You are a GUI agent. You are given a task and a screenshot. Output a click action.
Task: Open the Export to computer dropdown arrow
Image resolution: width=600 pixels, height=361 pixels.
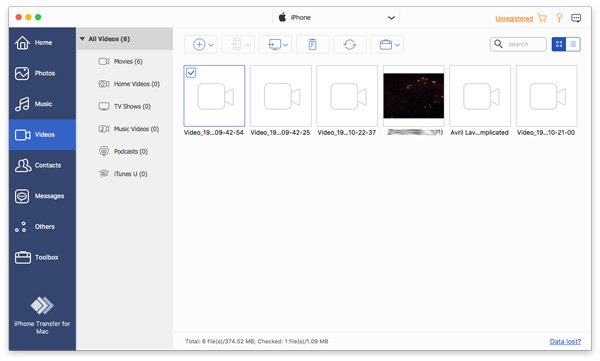click(285, 45)
